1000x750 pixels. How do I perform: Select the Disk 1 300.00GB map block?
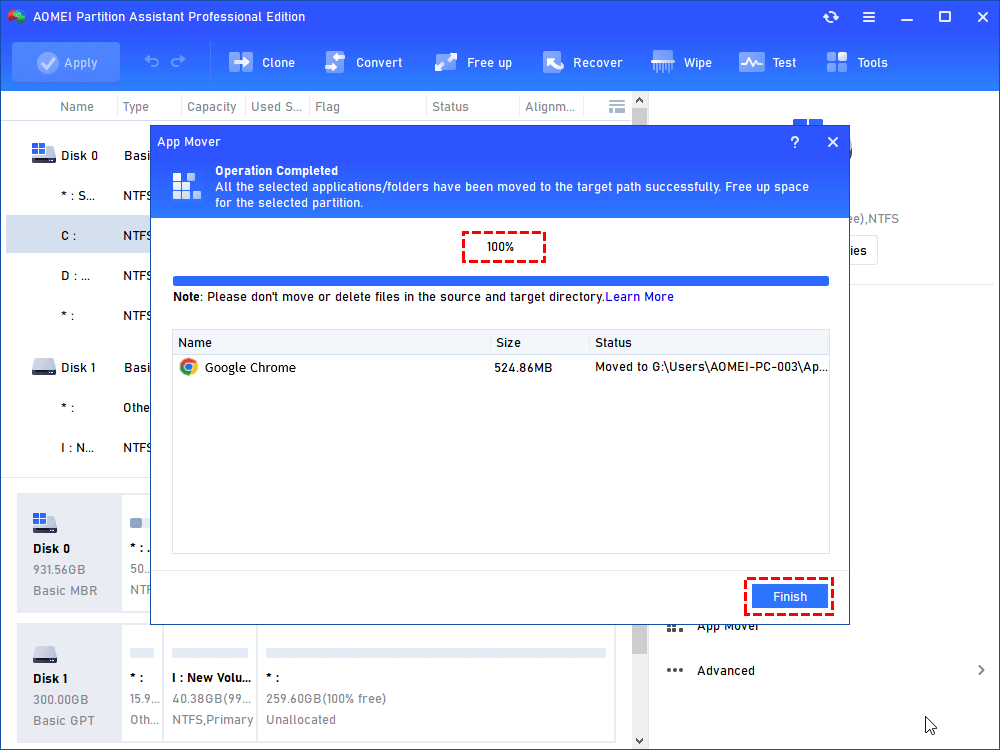[x=69, y=683]
